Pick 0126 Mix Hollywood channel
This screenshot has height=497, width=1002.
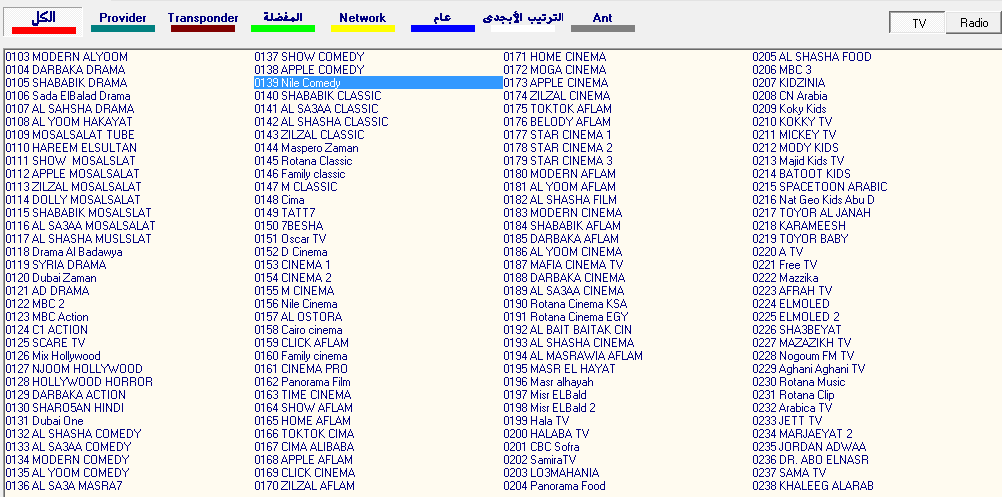click(53, 356)
